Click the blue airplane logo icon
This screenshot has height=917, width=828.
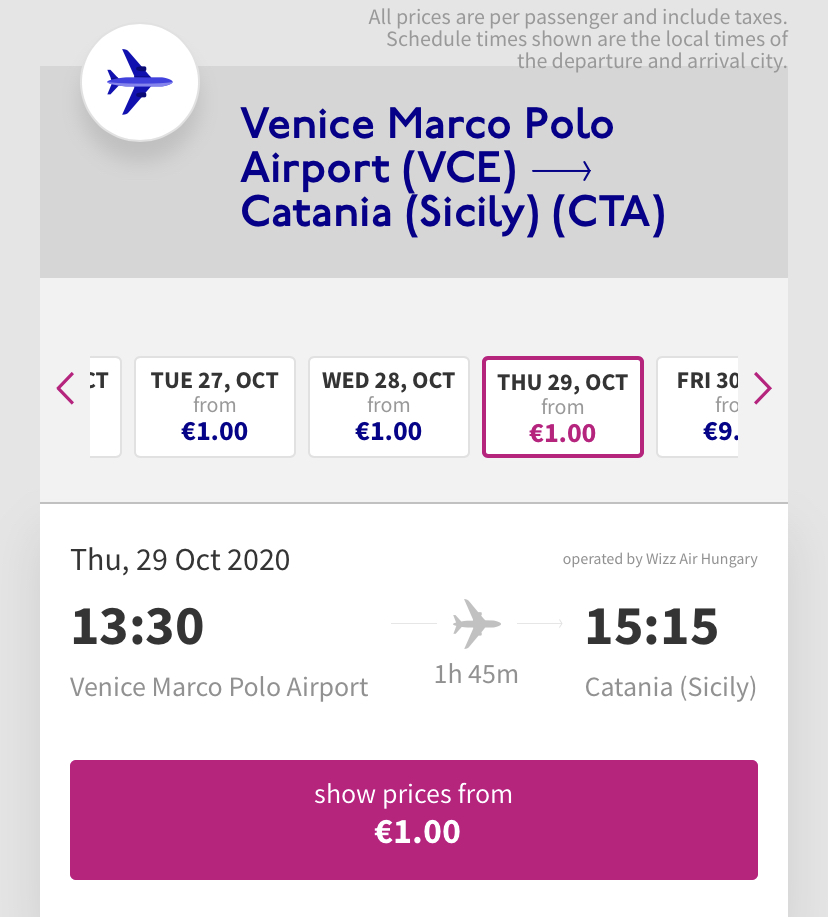click(140, 82)
